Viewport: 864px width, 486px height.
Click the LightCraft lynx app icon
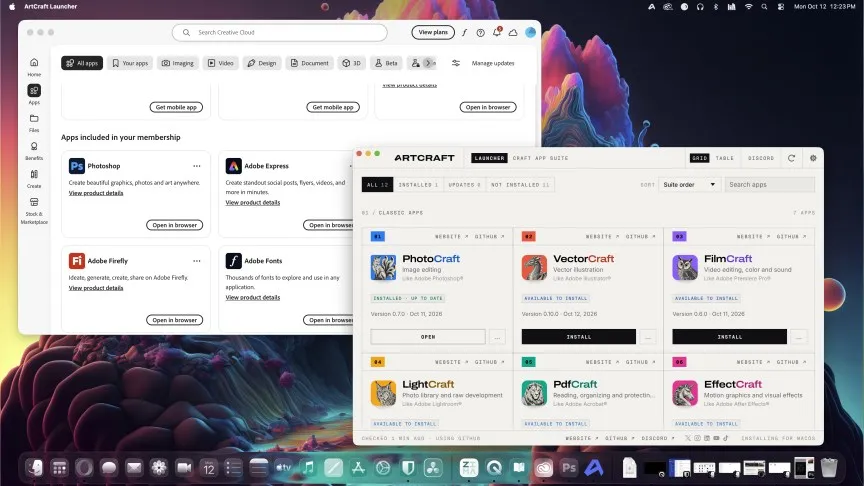click(383, 393)
